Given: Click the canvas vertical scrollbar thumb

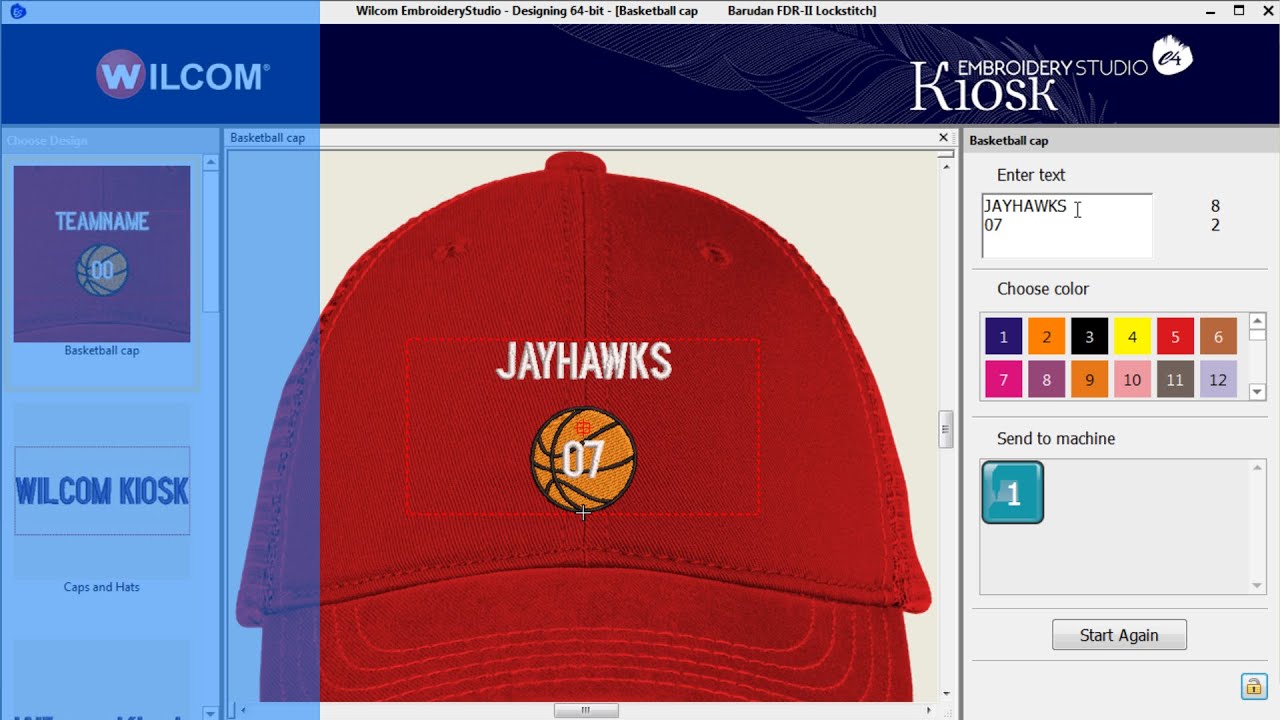Looking at the screenshot, I should pyautogui.click(x=946, y=429).
